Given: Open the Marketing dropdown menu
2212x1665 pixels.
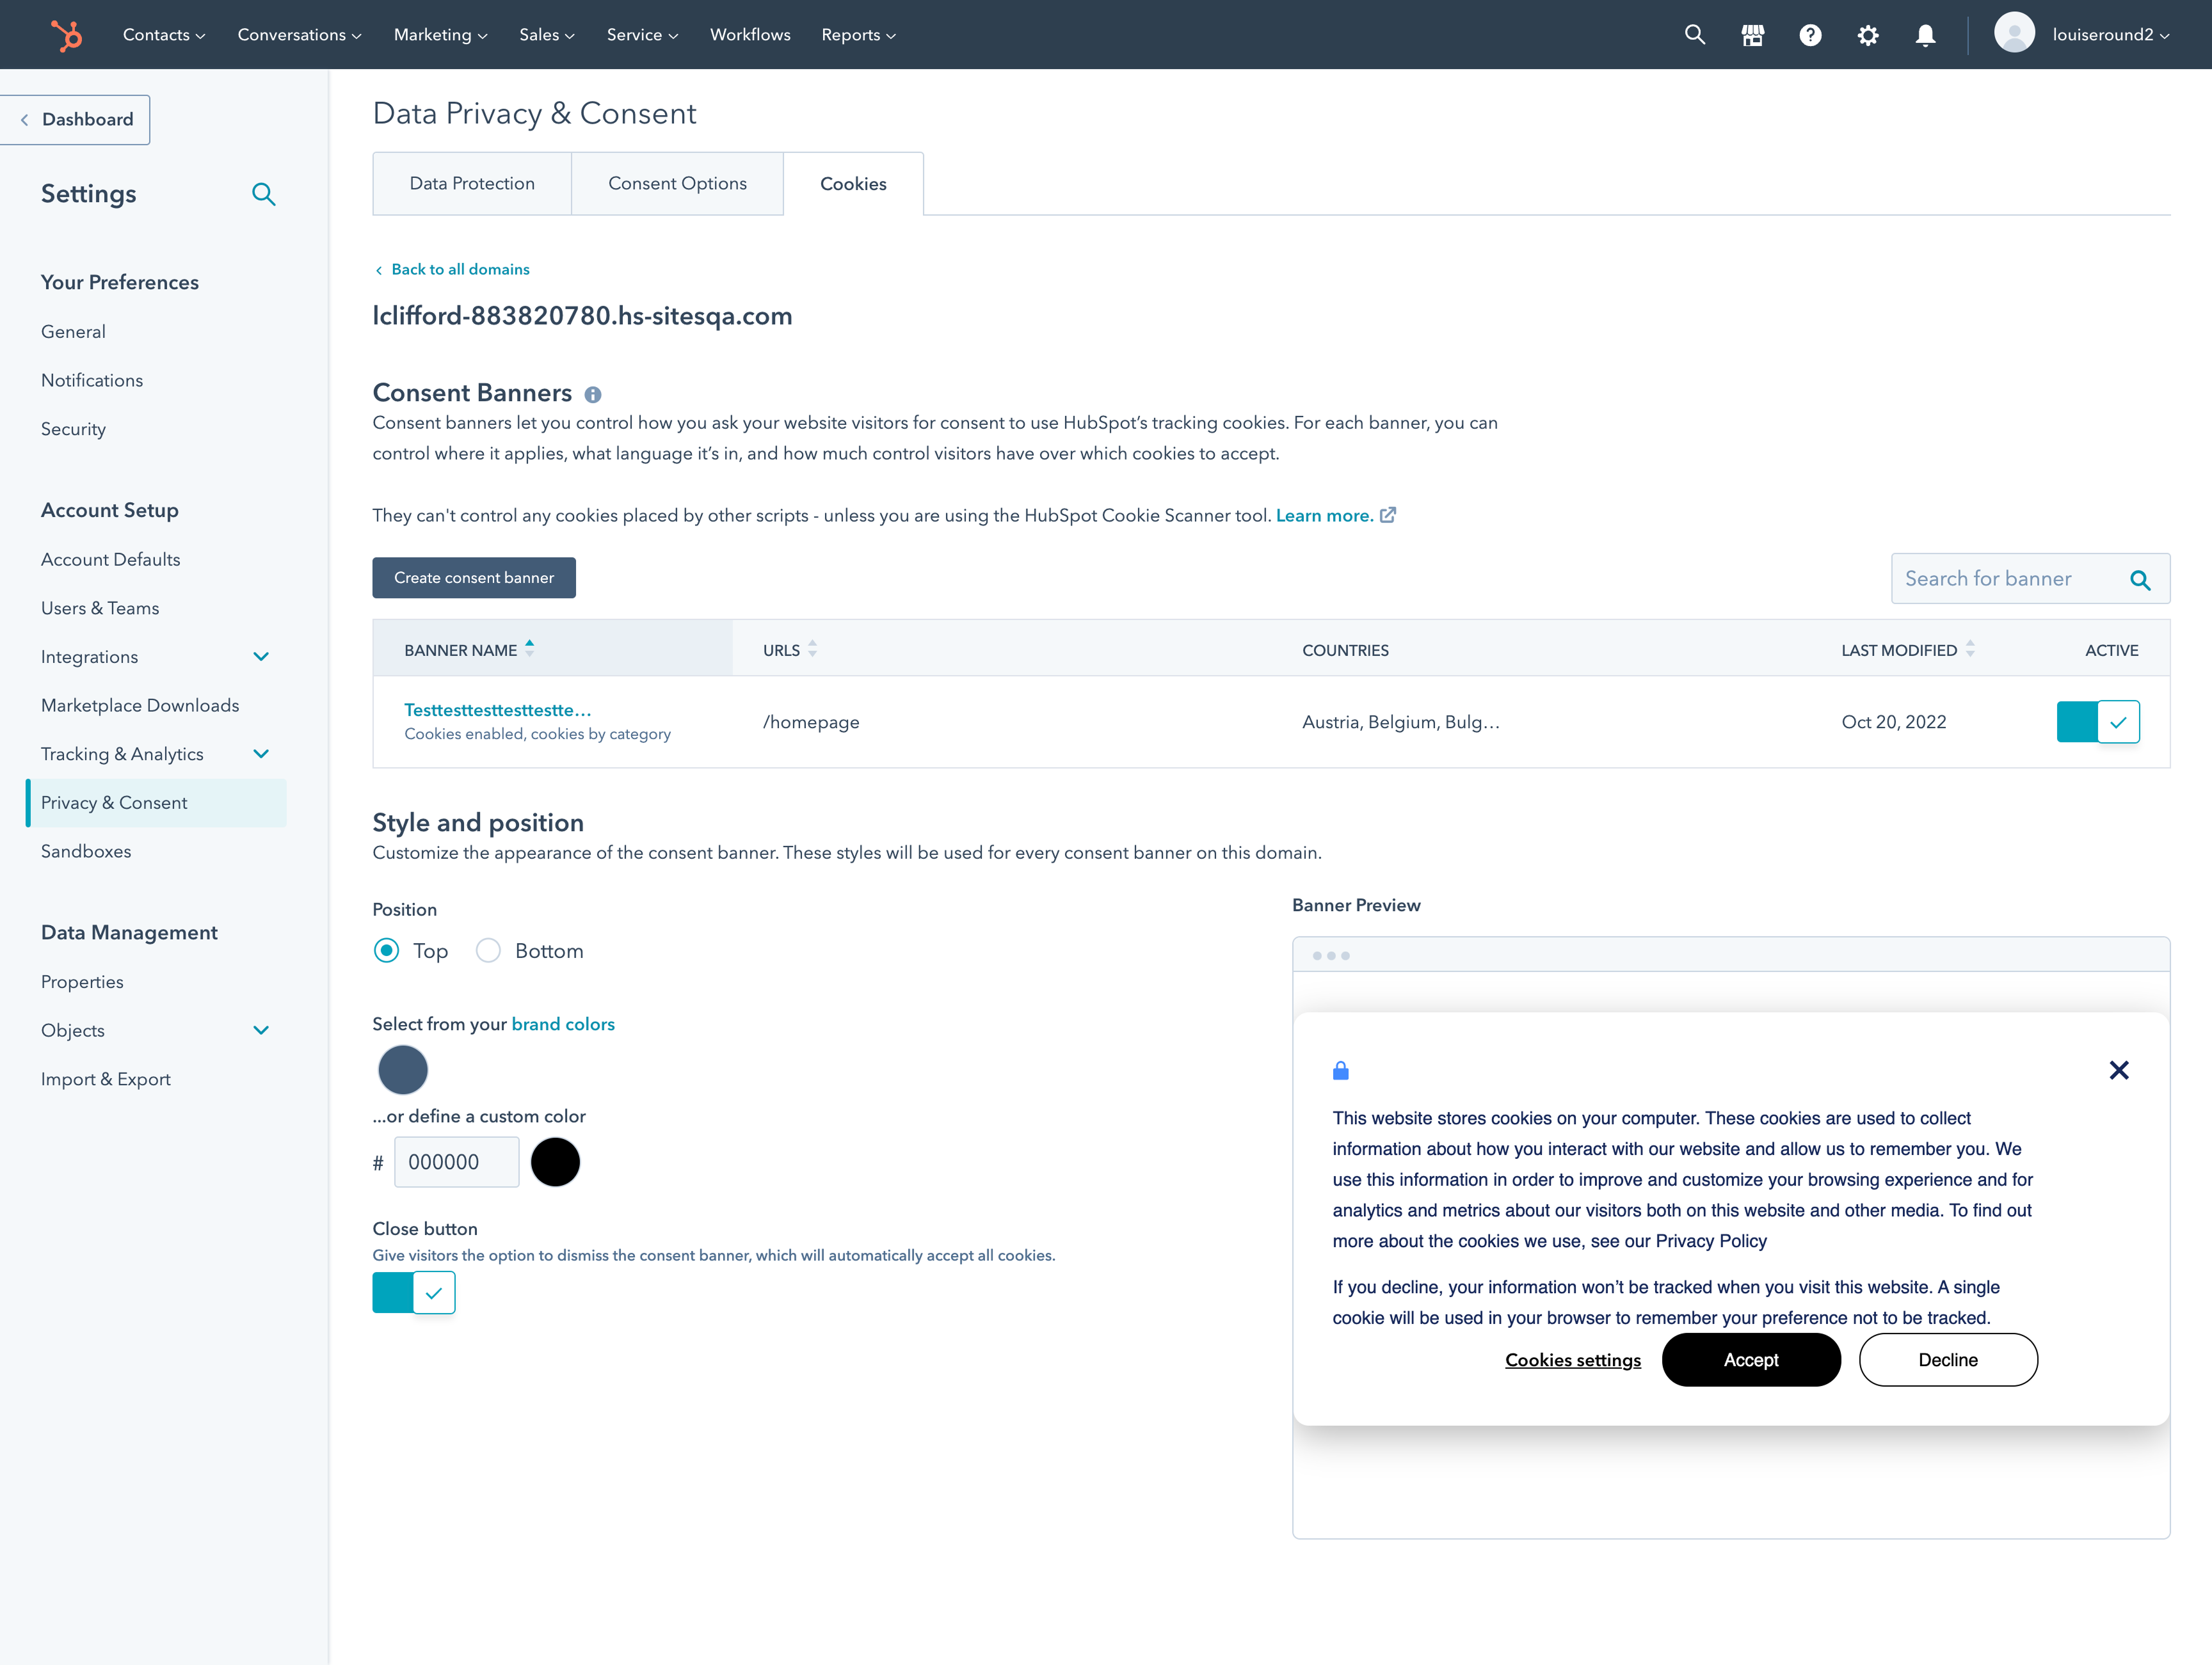Looking at the screenshot, I should 441,35.
